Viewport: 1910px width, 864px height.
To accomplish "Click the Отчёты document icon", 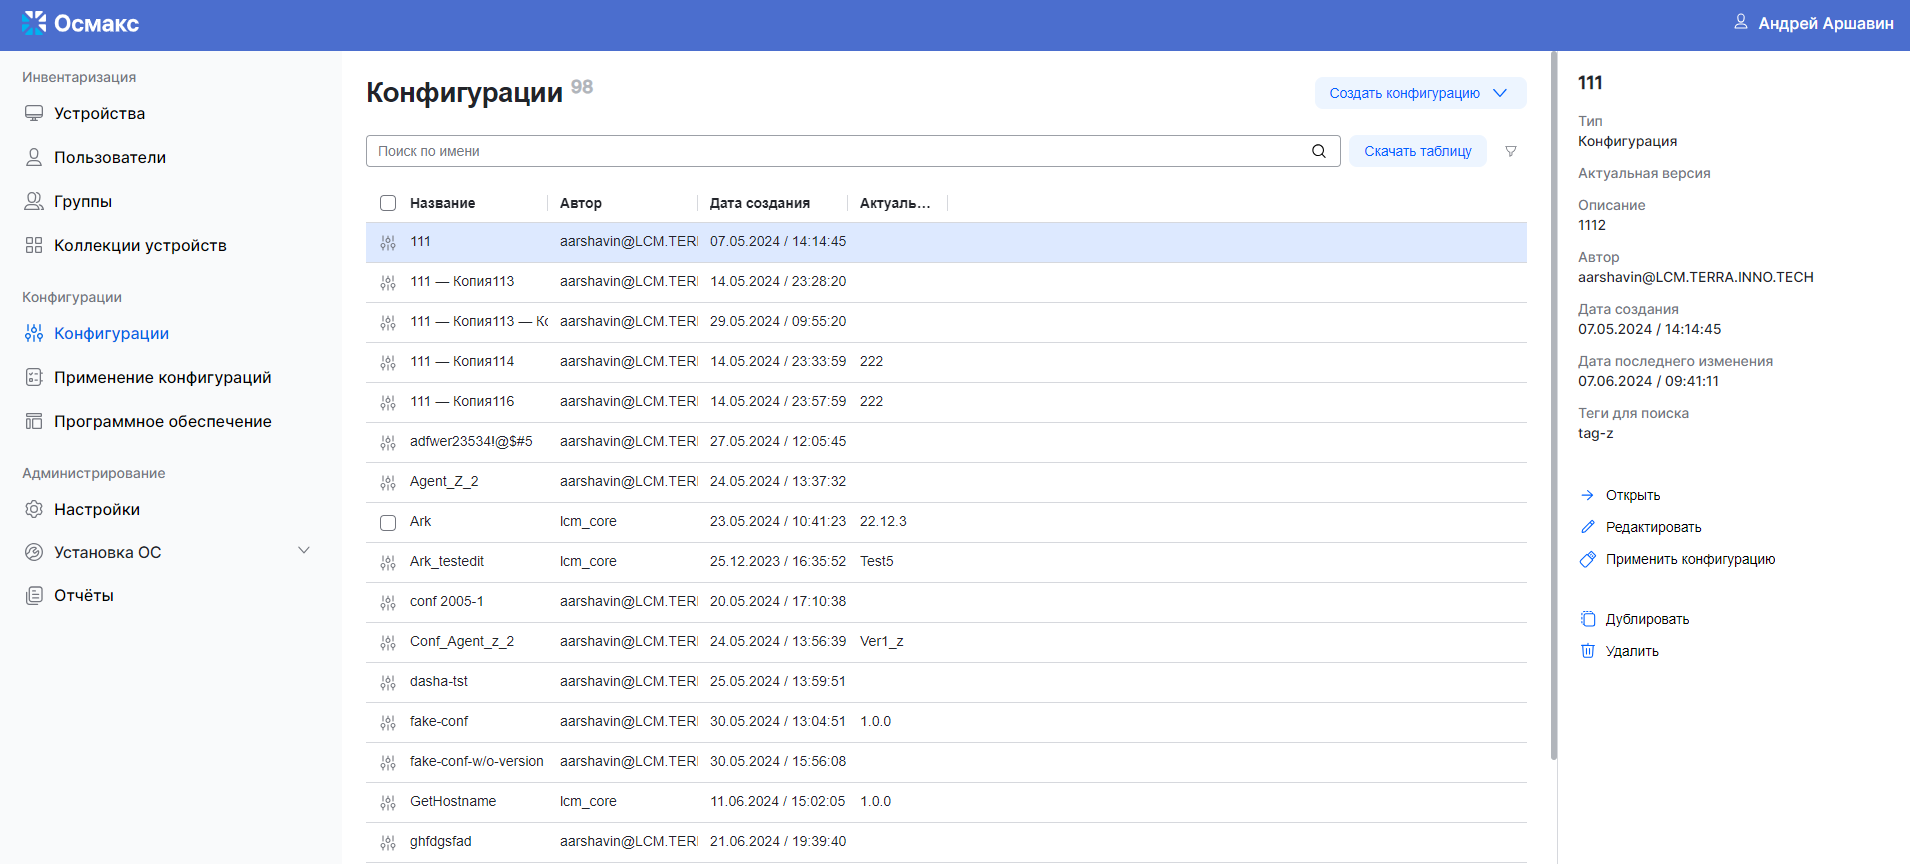I will 34,595.
